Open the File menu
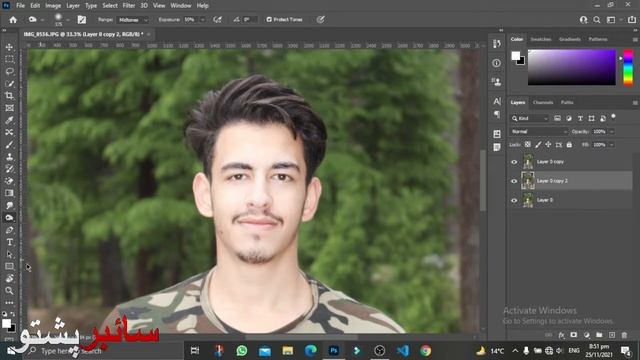This screenshot has width=640, height=360. click(x=20, y=6)
